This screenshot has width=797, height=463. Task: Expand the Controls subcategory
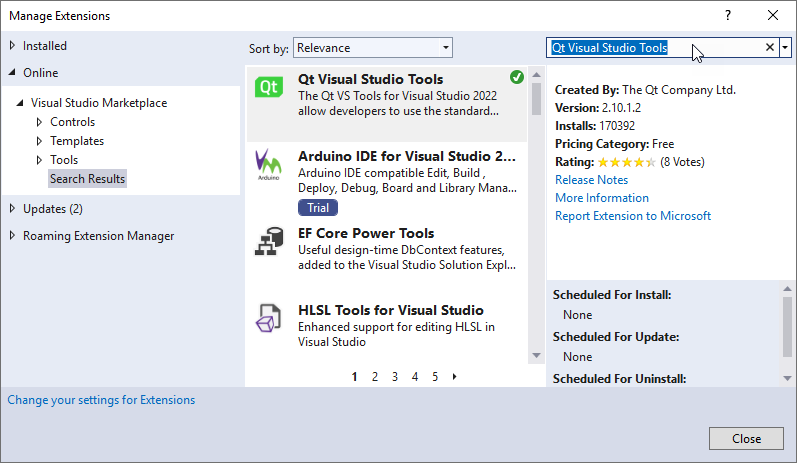[x=39, y=122]
